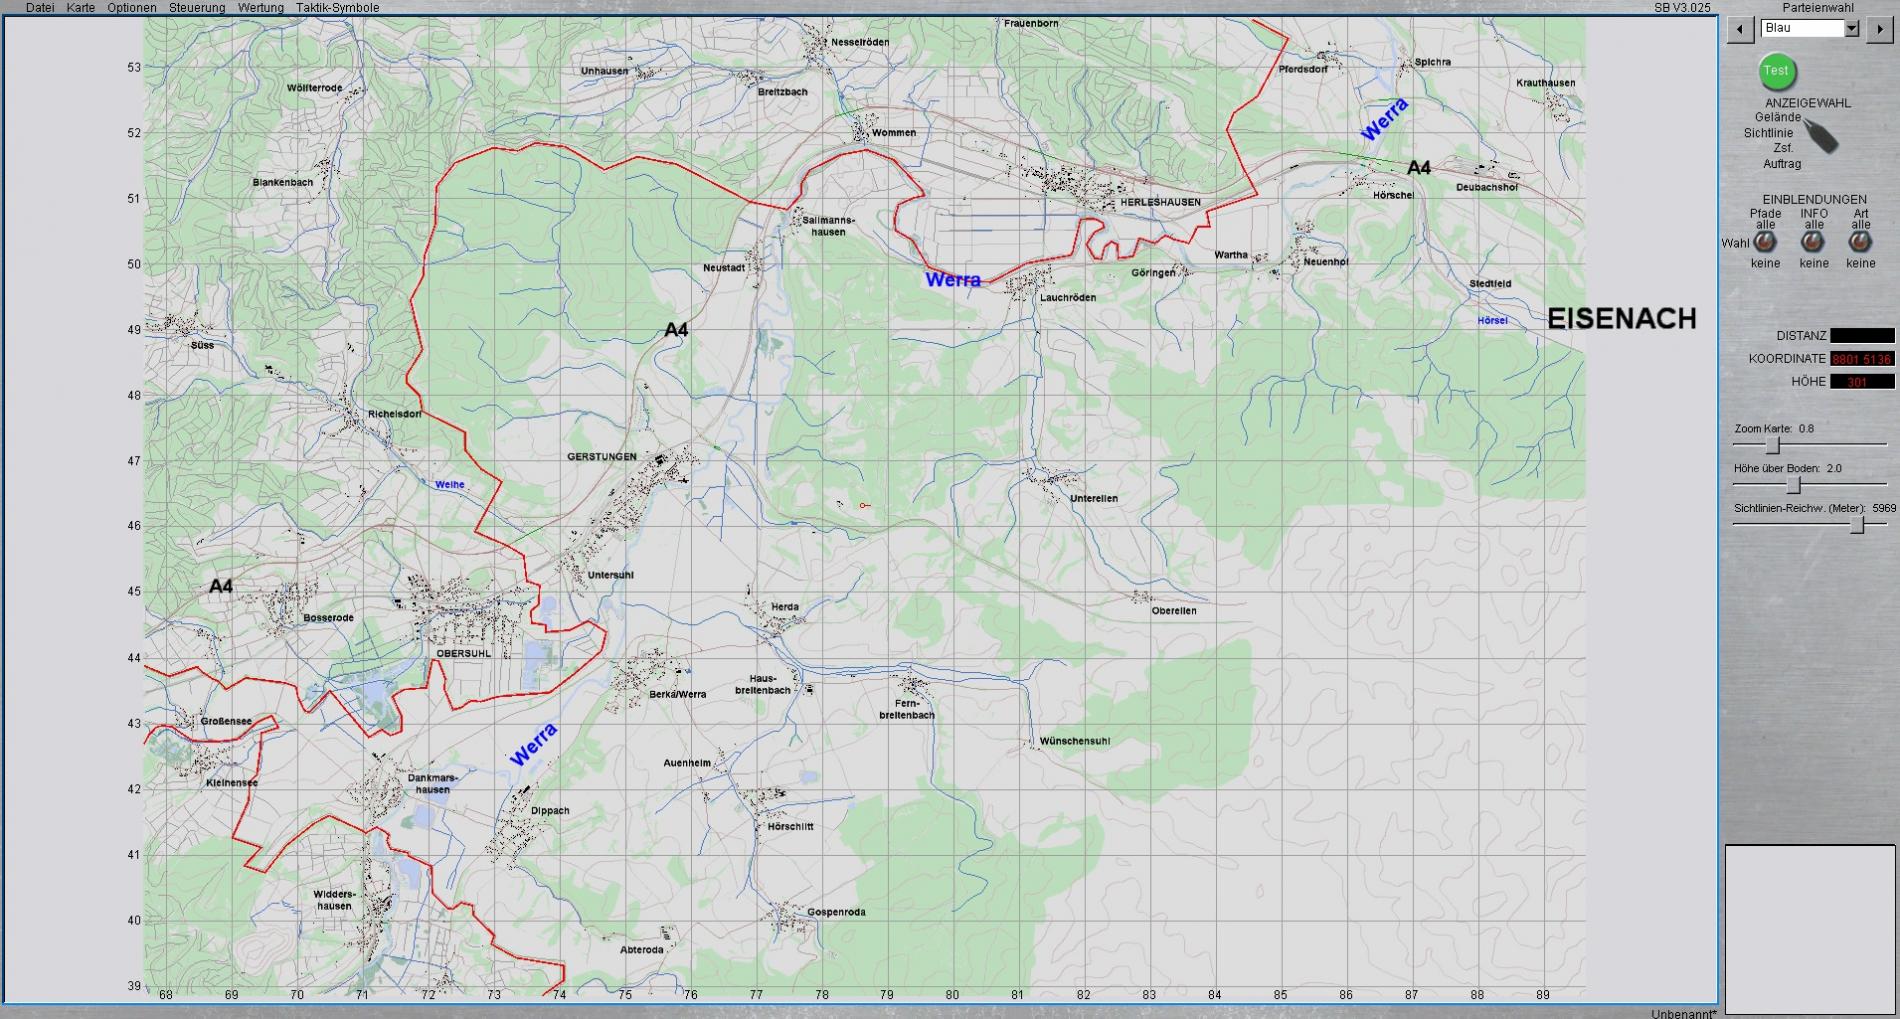Image resolution: width=1900 pixels, height=1019 pixels.
Task: Click the Anzeigewahl rotary selector knob
Action: 1822,137
